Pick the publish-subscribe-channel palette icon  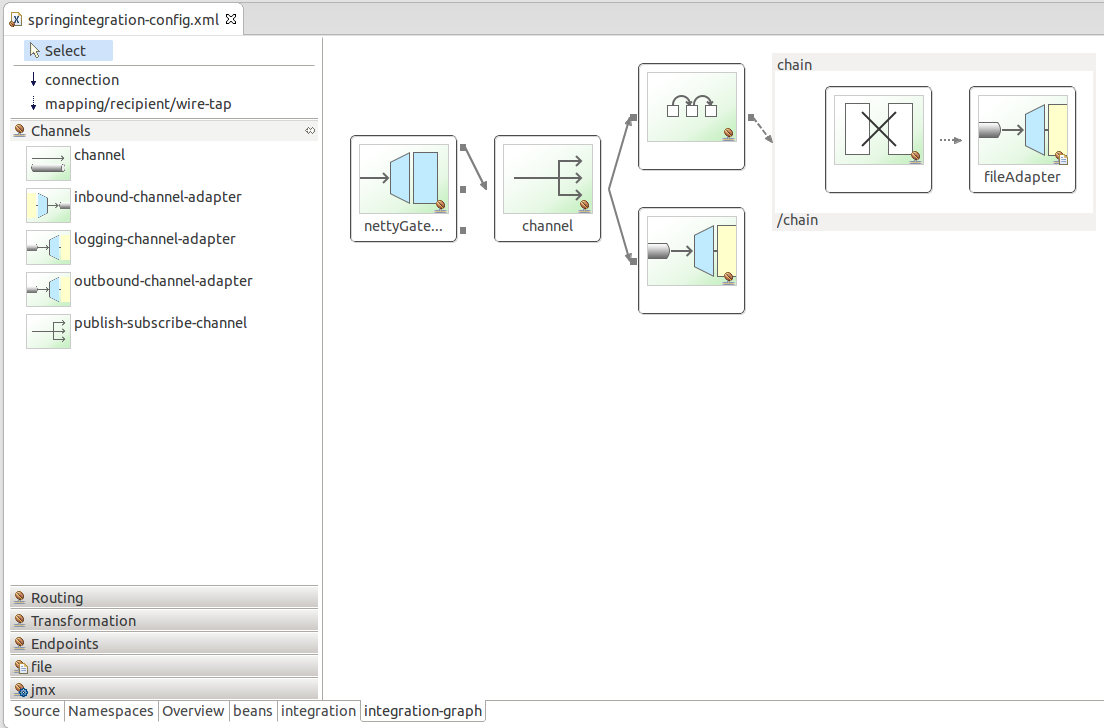click(x=49, y=331)
